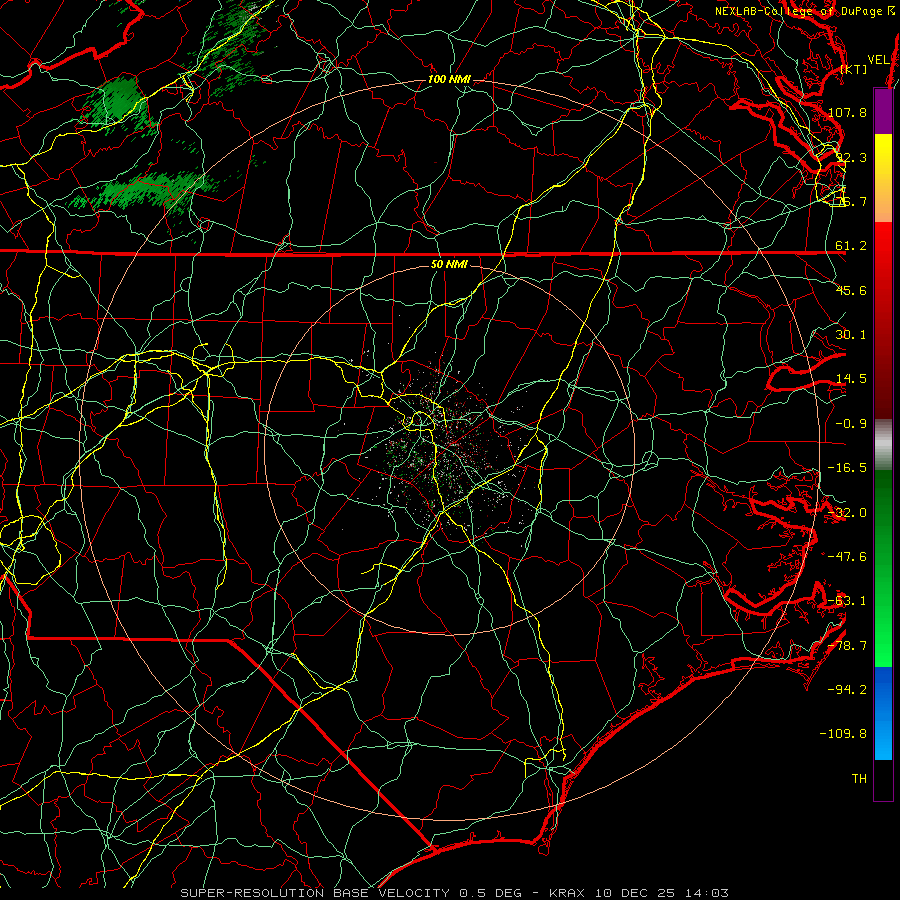
Task: Click the -47.6 velocity scale value
Action: 847,557
